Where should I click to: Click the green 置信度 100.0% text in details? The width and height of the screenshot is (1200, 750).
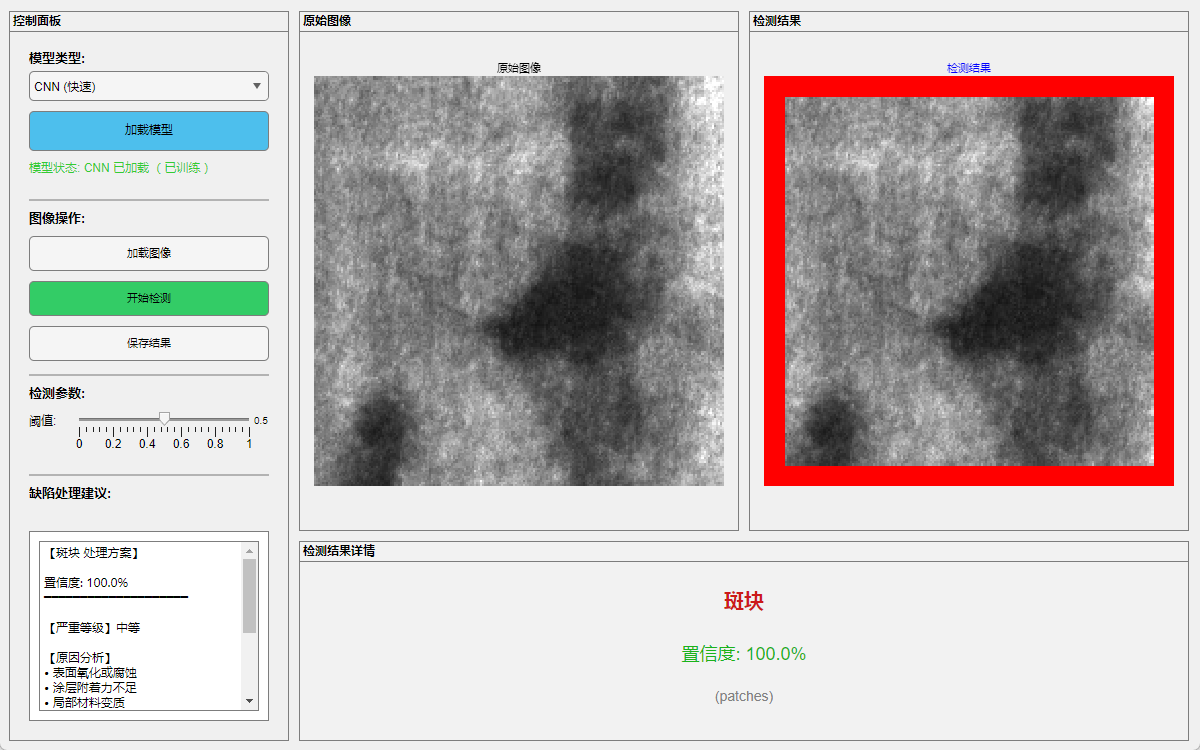click(744, 654)
